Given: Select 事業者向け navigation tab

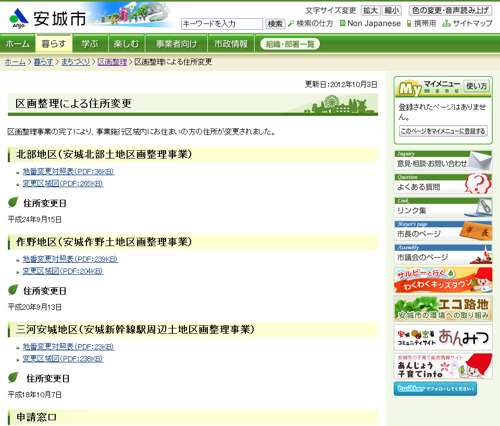Looking at the screenshot, I should [176, 44].
